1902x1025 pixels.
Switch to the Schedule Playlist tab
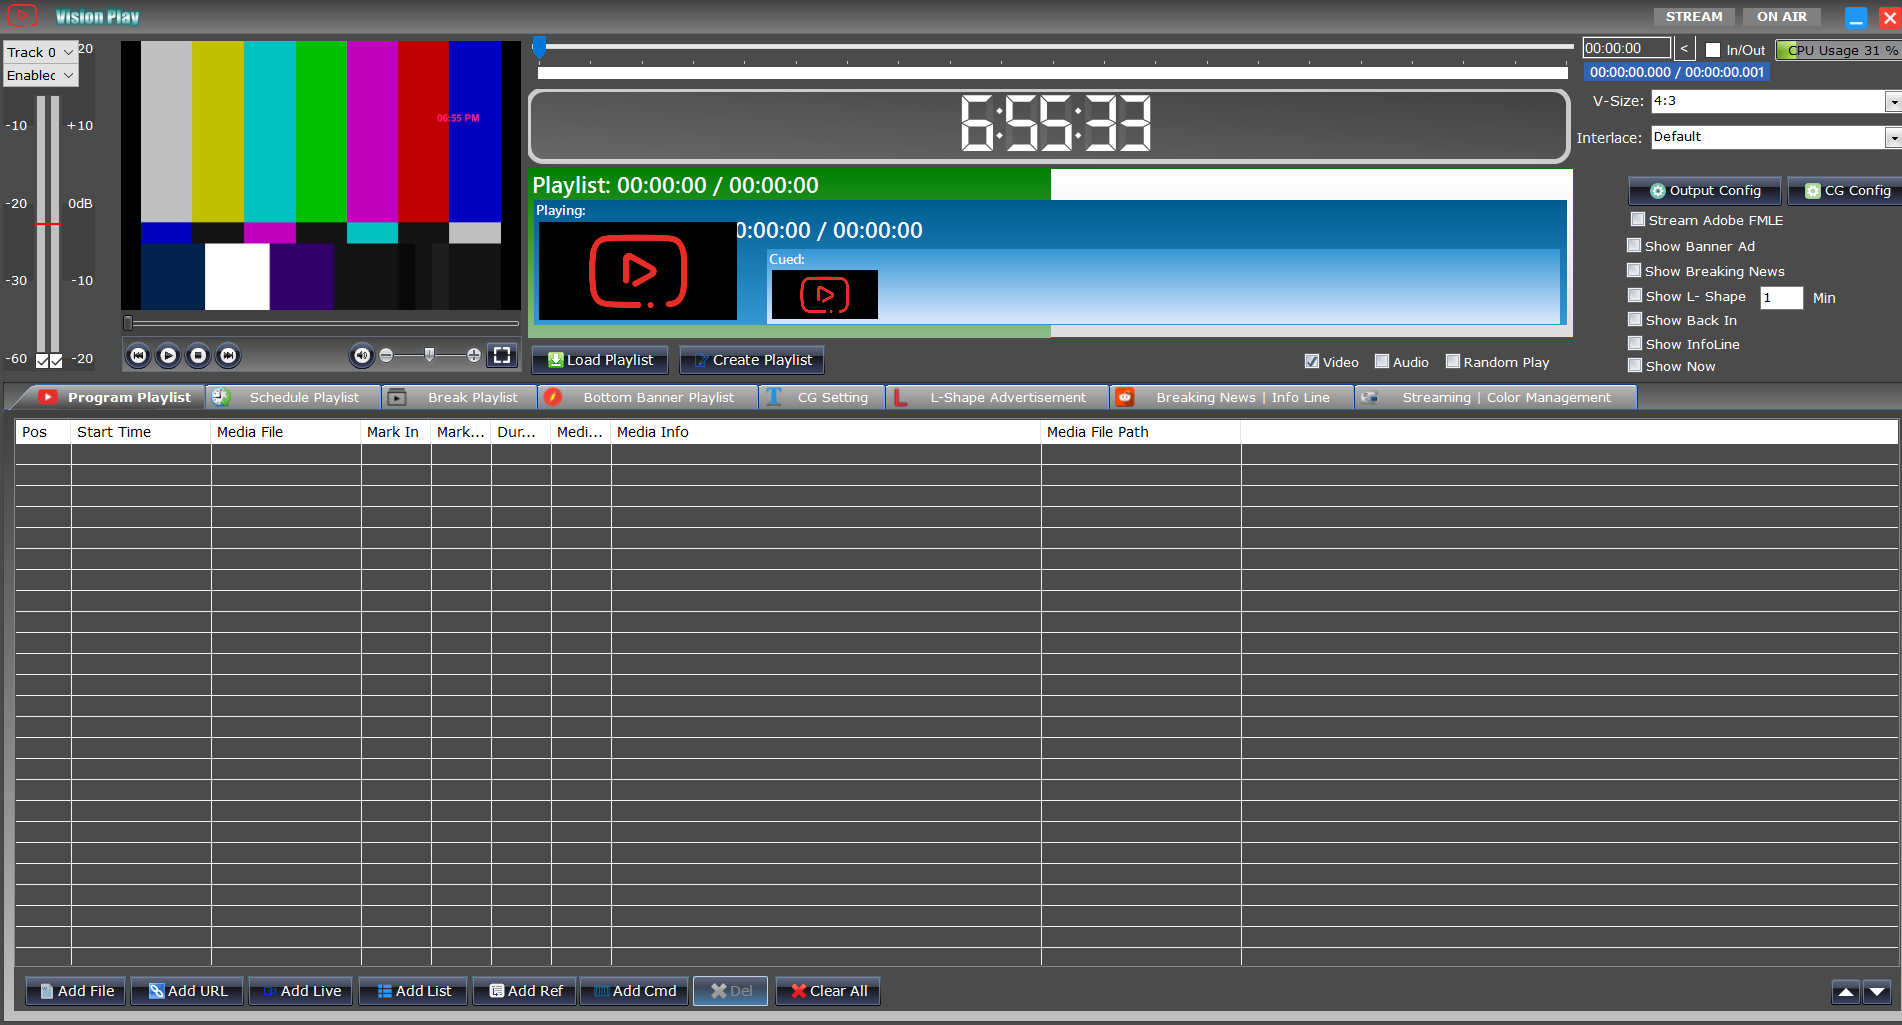point(303,397)
